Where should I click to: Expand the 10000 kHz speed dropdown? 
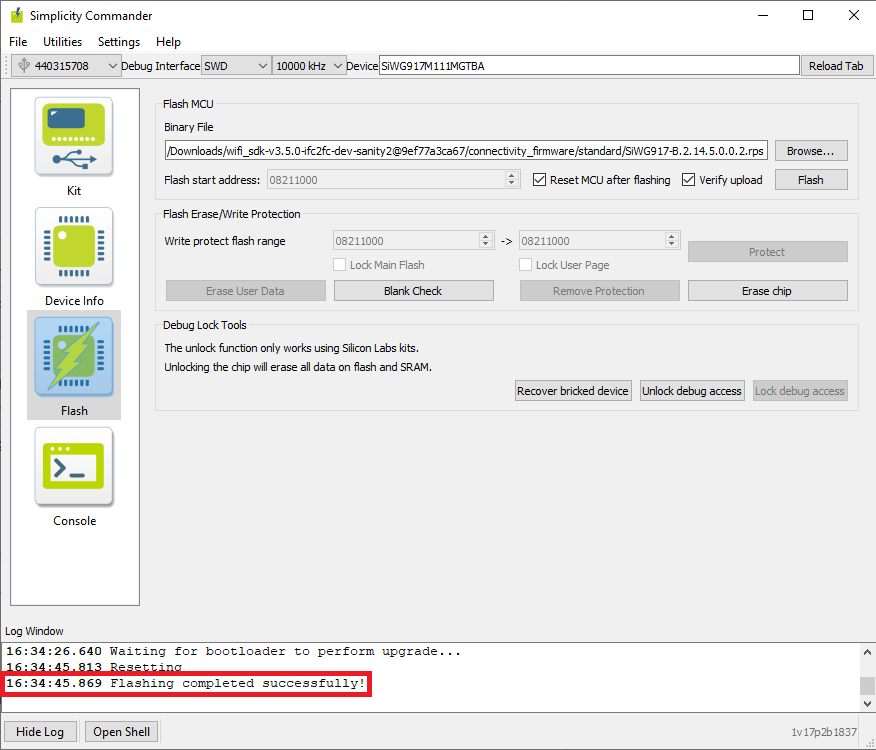pyautogui.click(x=338, y=66)
